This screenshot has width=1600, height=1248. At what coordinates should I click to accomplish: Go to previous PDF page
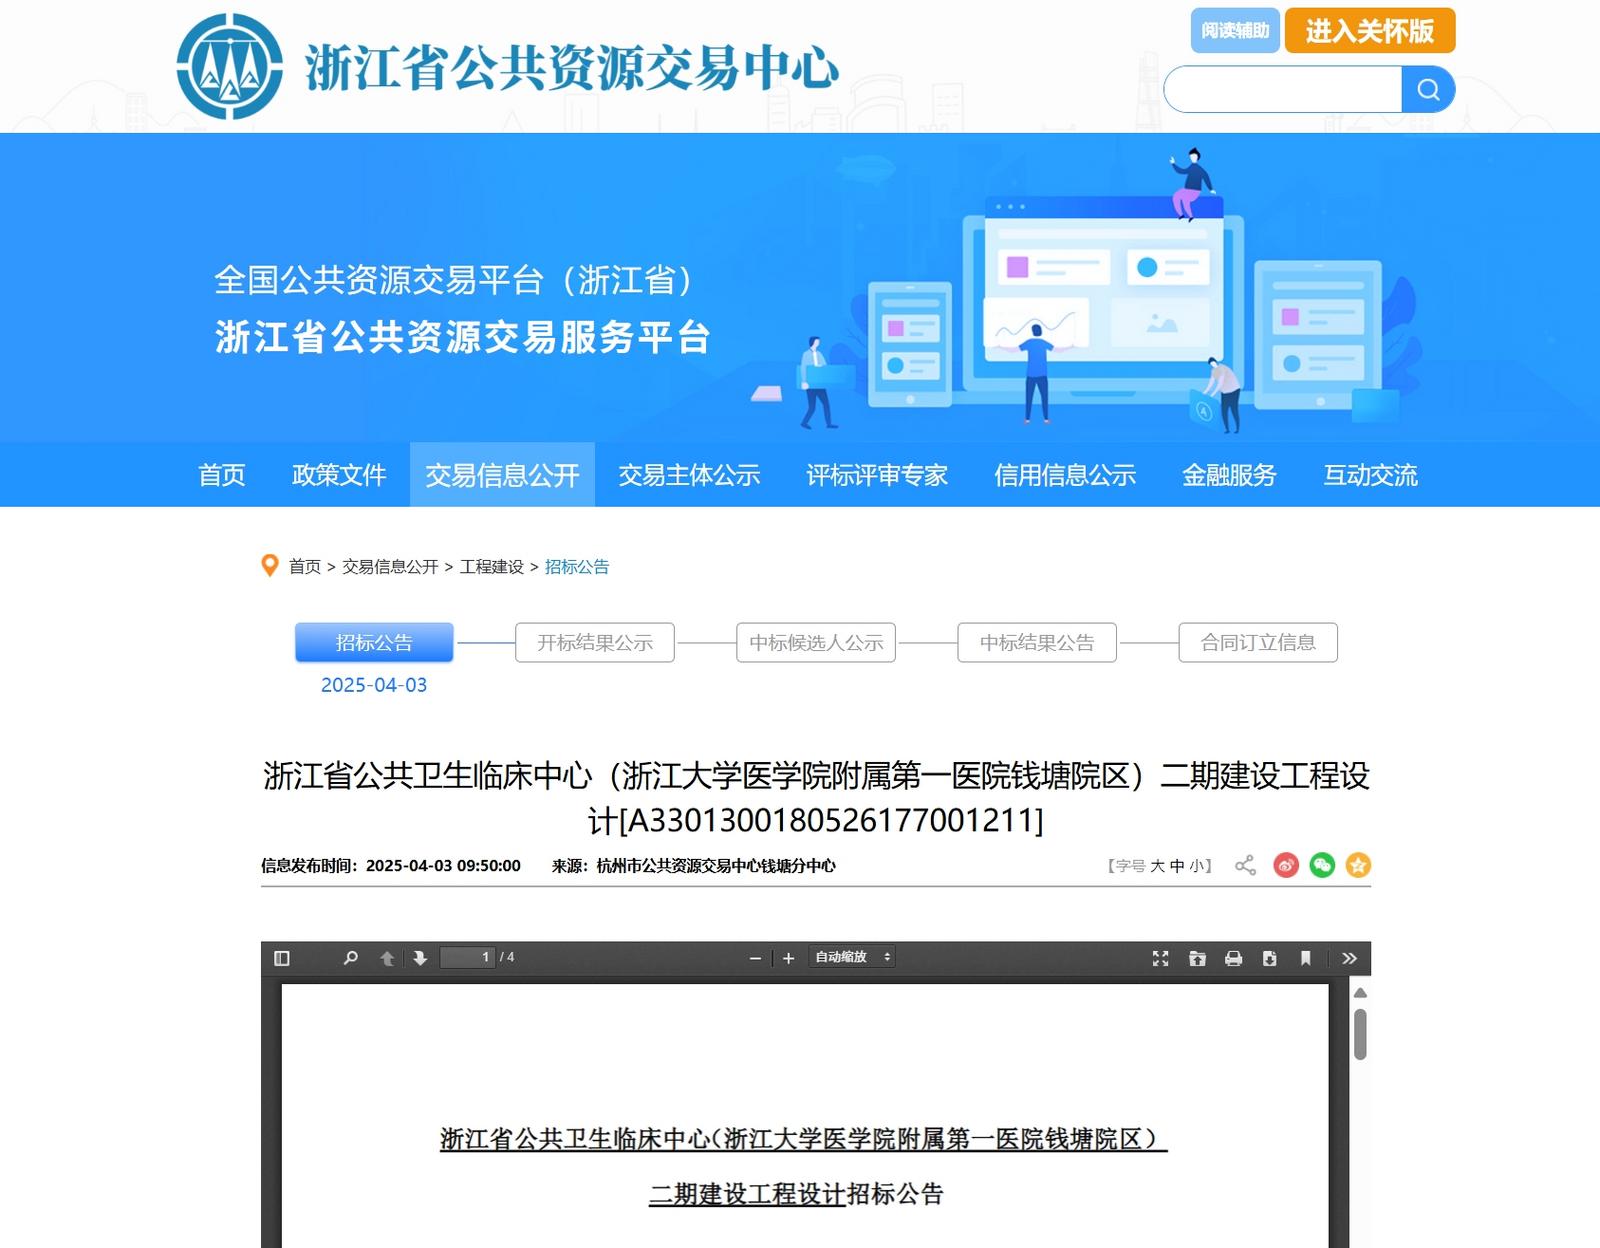tap(387, 958)
